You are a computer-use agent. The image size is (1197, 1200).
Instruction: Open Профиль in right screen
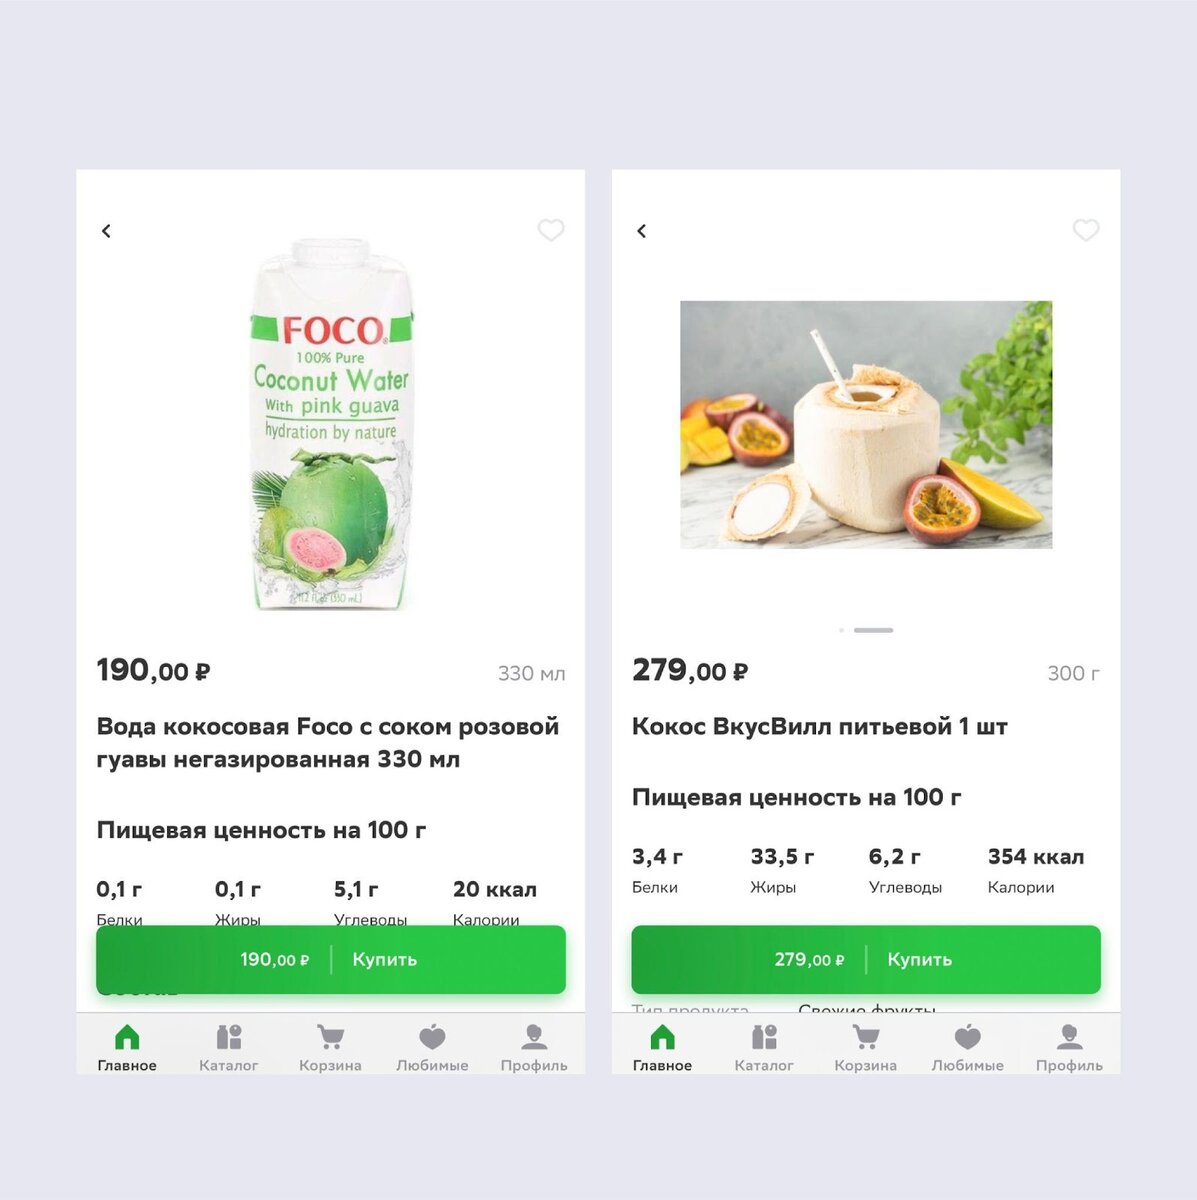1069,1047
